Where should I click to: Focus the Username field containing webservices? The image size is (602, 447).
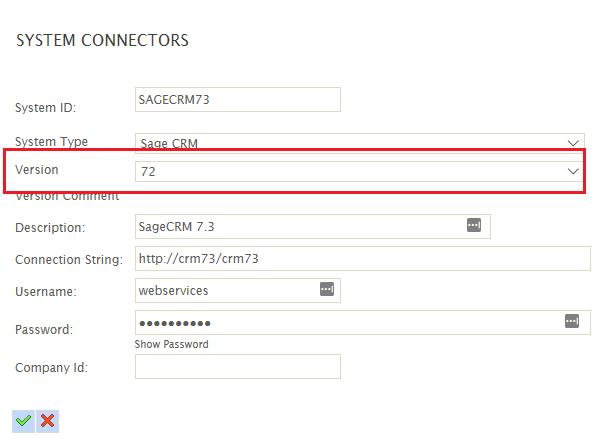click(238, 290)
